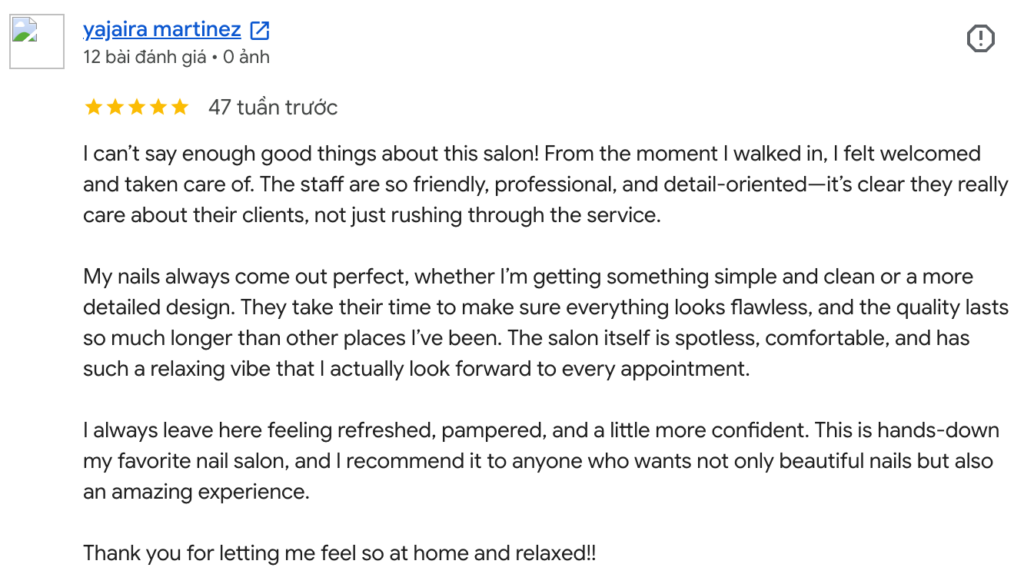Click the second yellow rating star
This screenshot has height=584, width=1024.
[115, 107]
